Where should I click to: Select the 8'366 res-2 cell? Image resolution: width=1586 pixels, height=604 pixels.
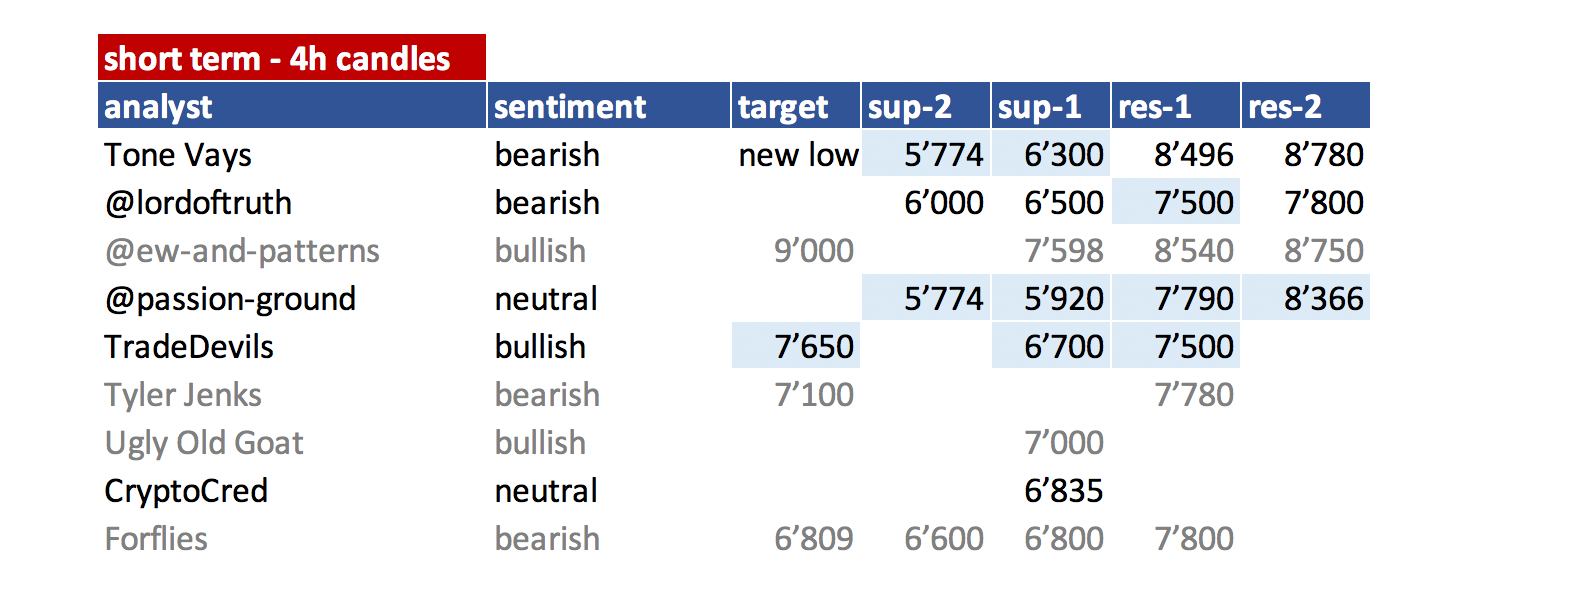1306,298
